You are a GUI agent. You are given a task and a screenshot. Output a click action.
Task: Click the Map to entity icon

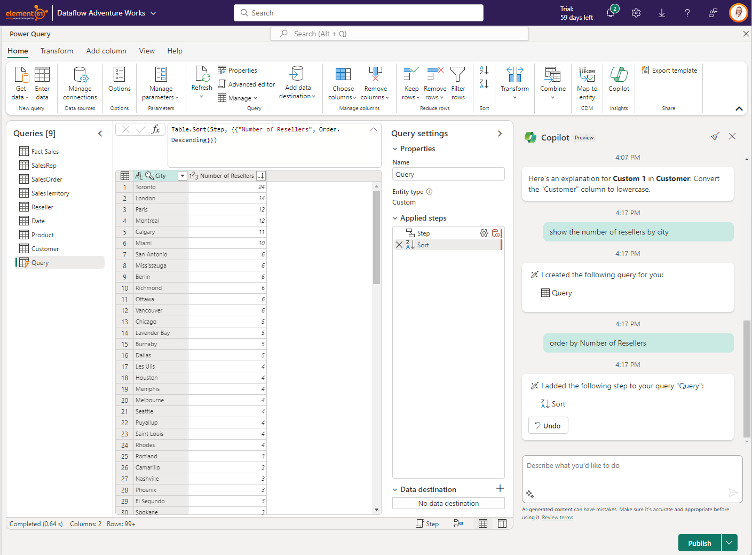click(587, 76)
